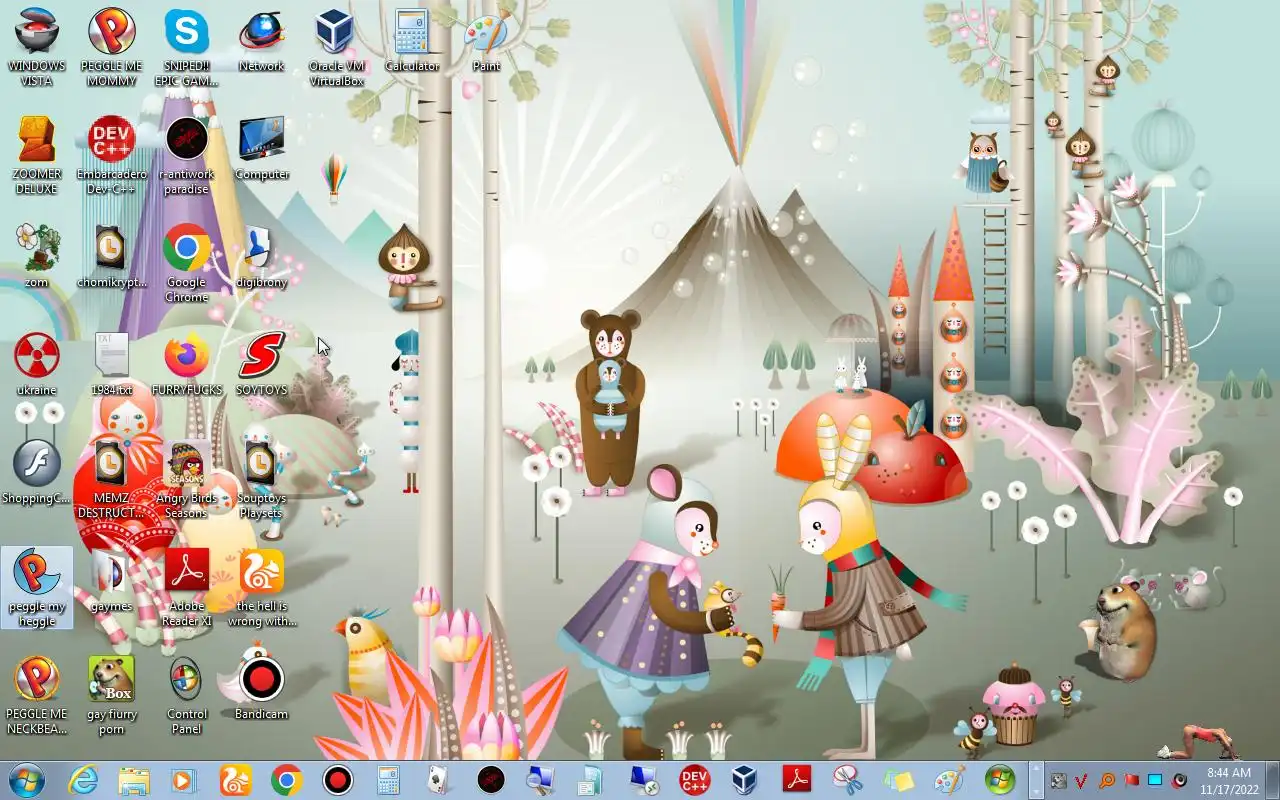
Task: Select Google Chrome shortcut on the desktop
Action: [186, 263]
